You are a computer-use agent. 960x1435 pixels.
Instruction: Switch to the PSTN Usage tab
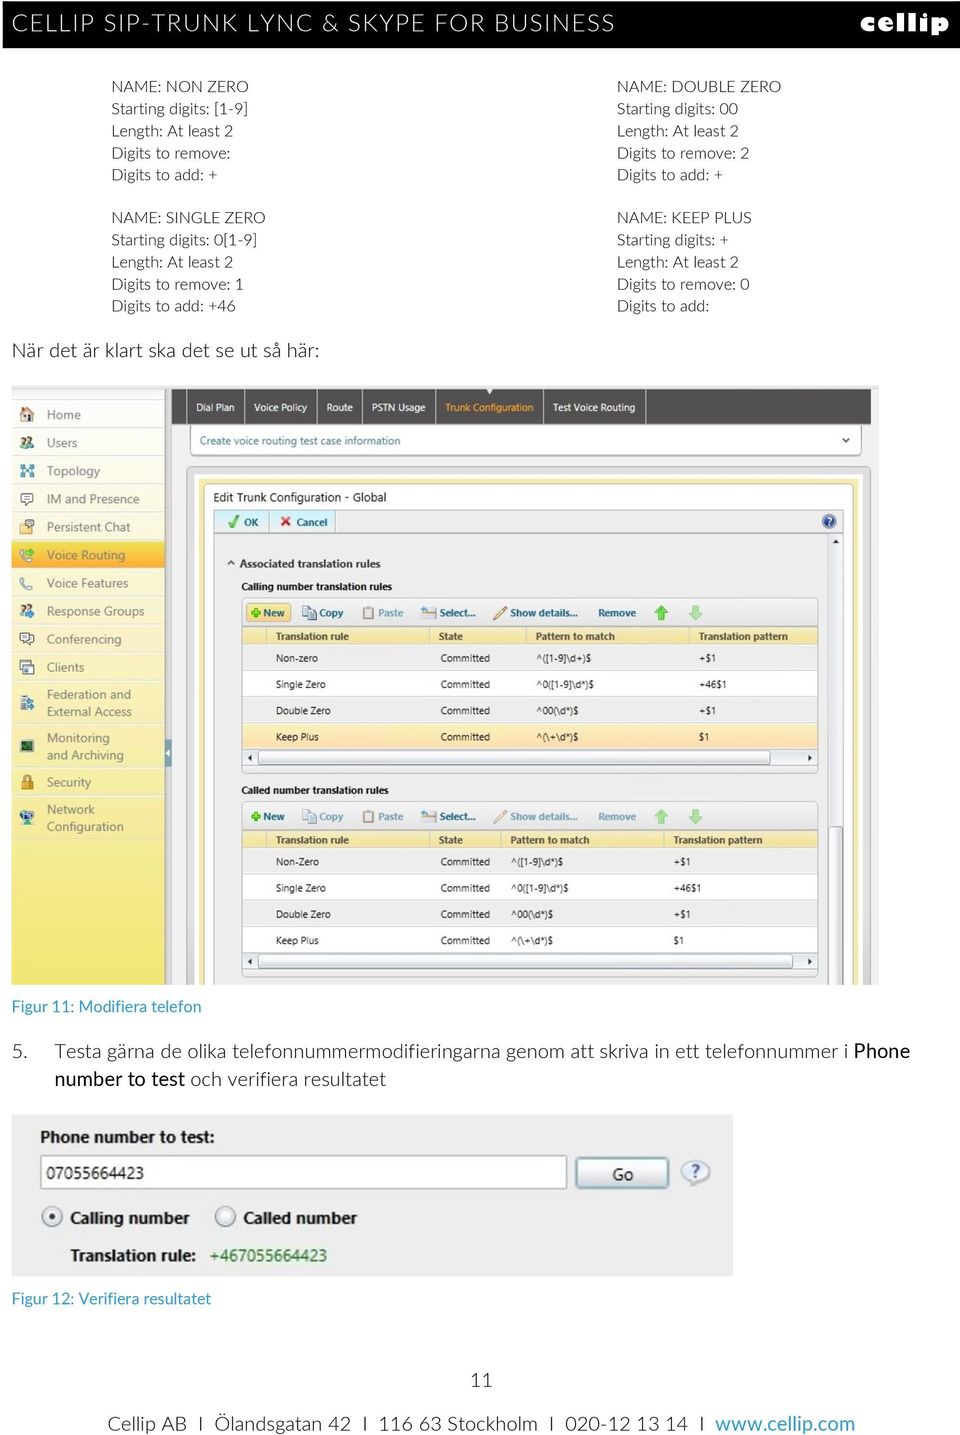click(x=398, y=407)
